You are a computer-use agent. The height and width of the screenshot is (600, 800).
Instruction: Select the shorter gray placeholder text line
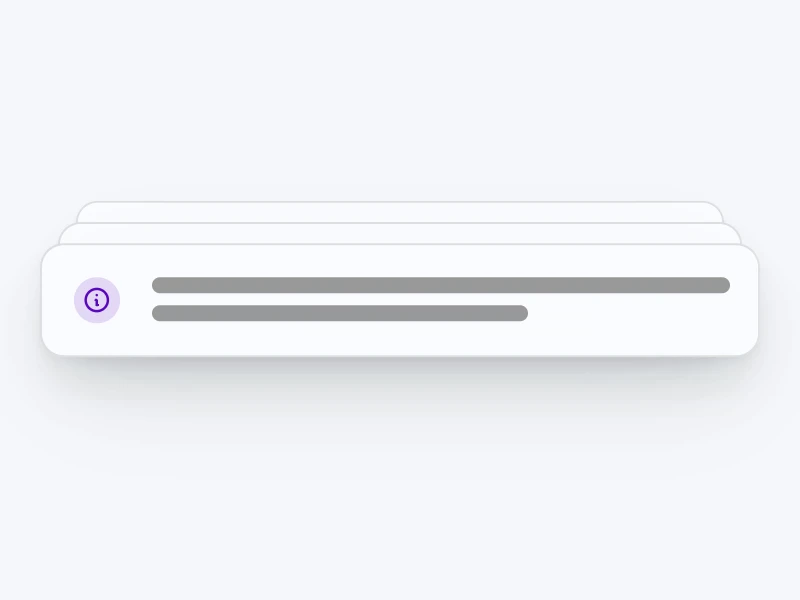coord(340,313)
